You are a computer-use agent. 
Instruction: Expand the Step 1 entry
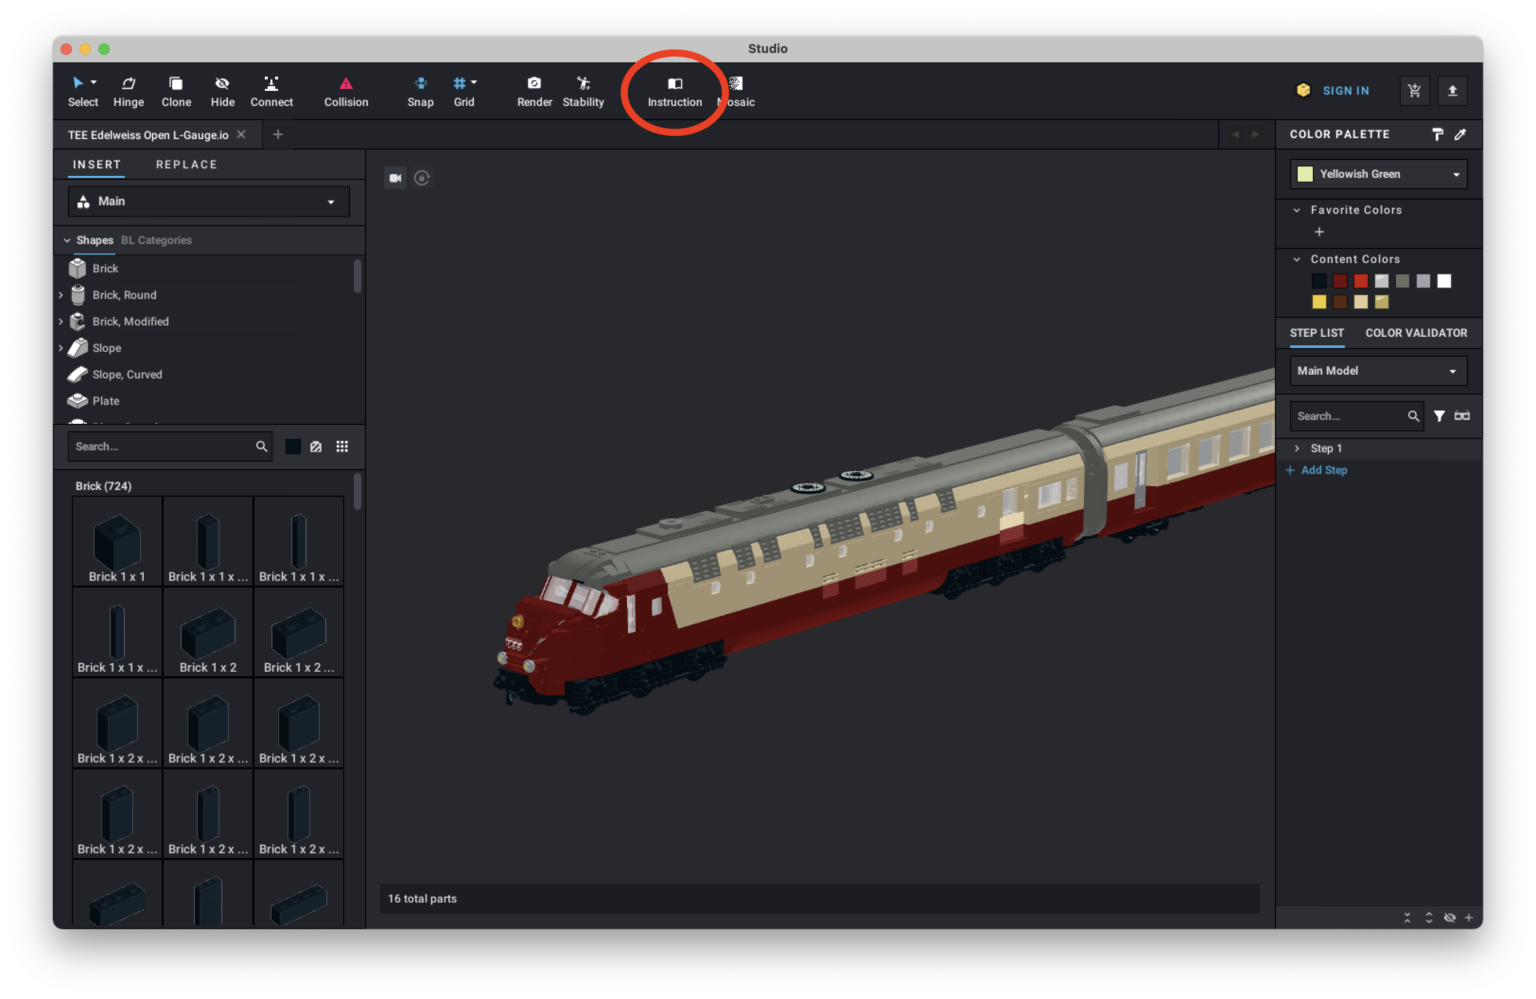point(1297,448)
